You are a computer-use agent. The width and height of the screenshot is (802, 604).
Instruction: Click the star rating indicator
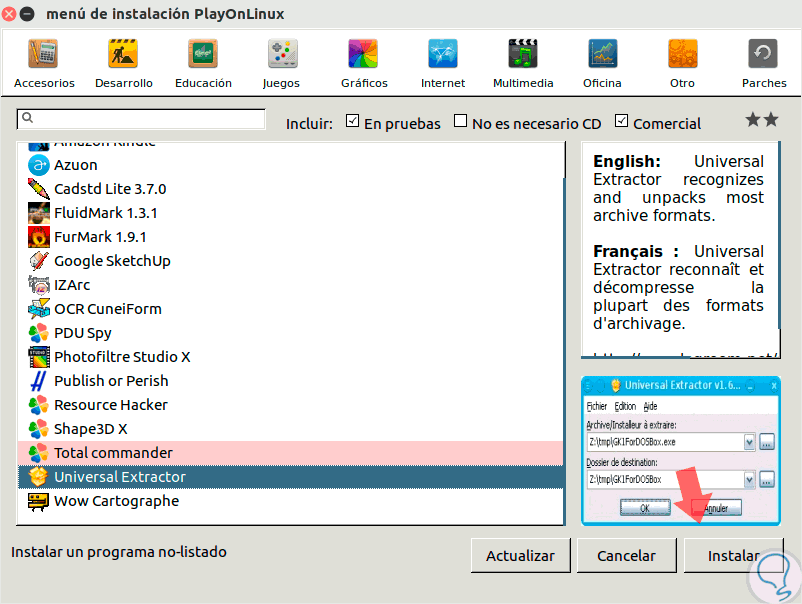(762, 120)
